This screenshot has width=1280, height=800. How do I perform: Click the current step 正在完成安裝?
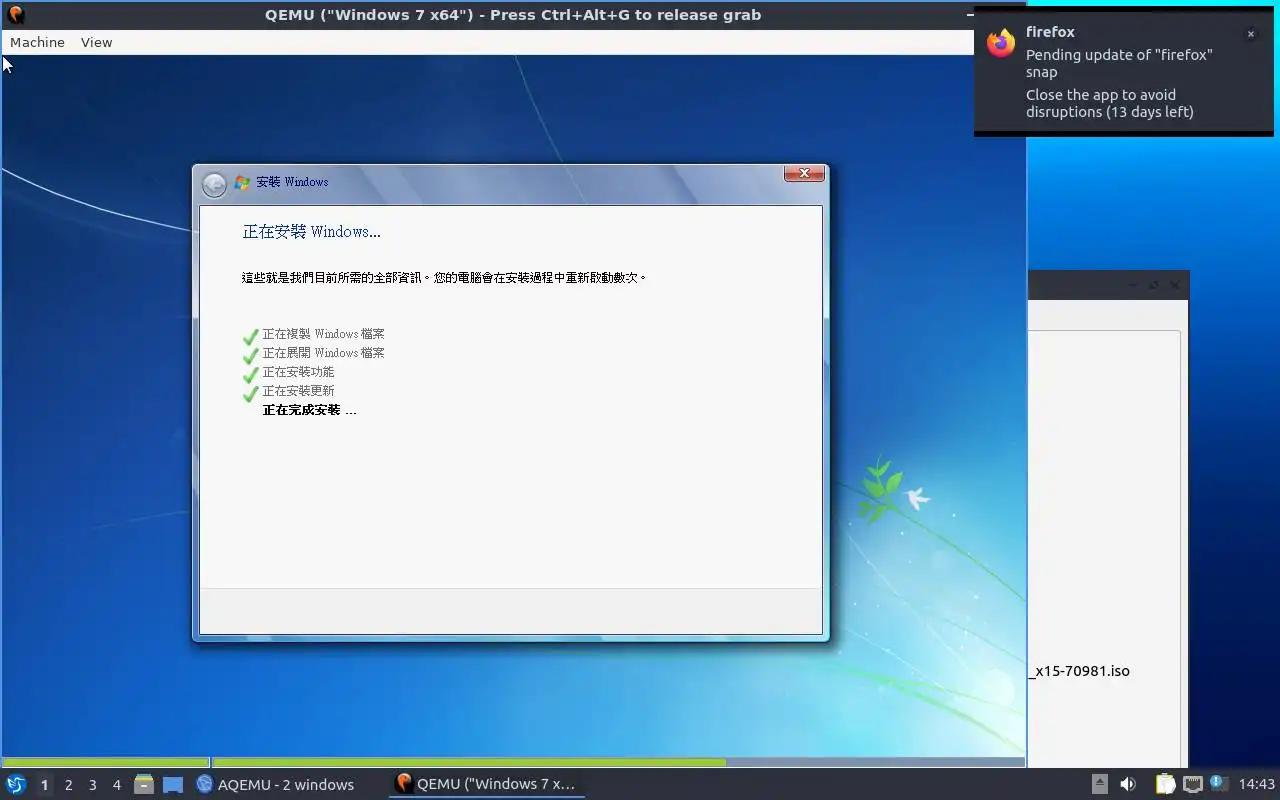pos(309,410)
